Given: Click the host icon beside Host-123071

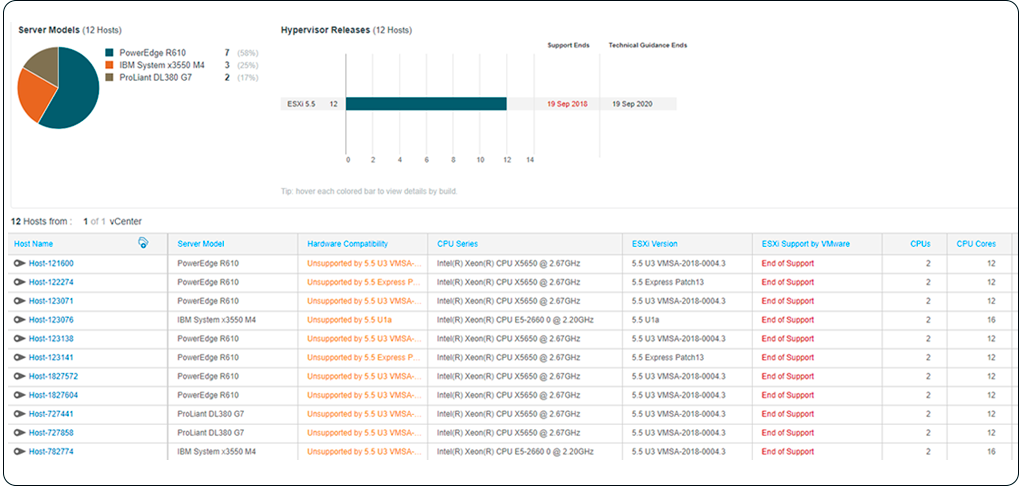Looking at the screenshot, I should pos(20,302).
